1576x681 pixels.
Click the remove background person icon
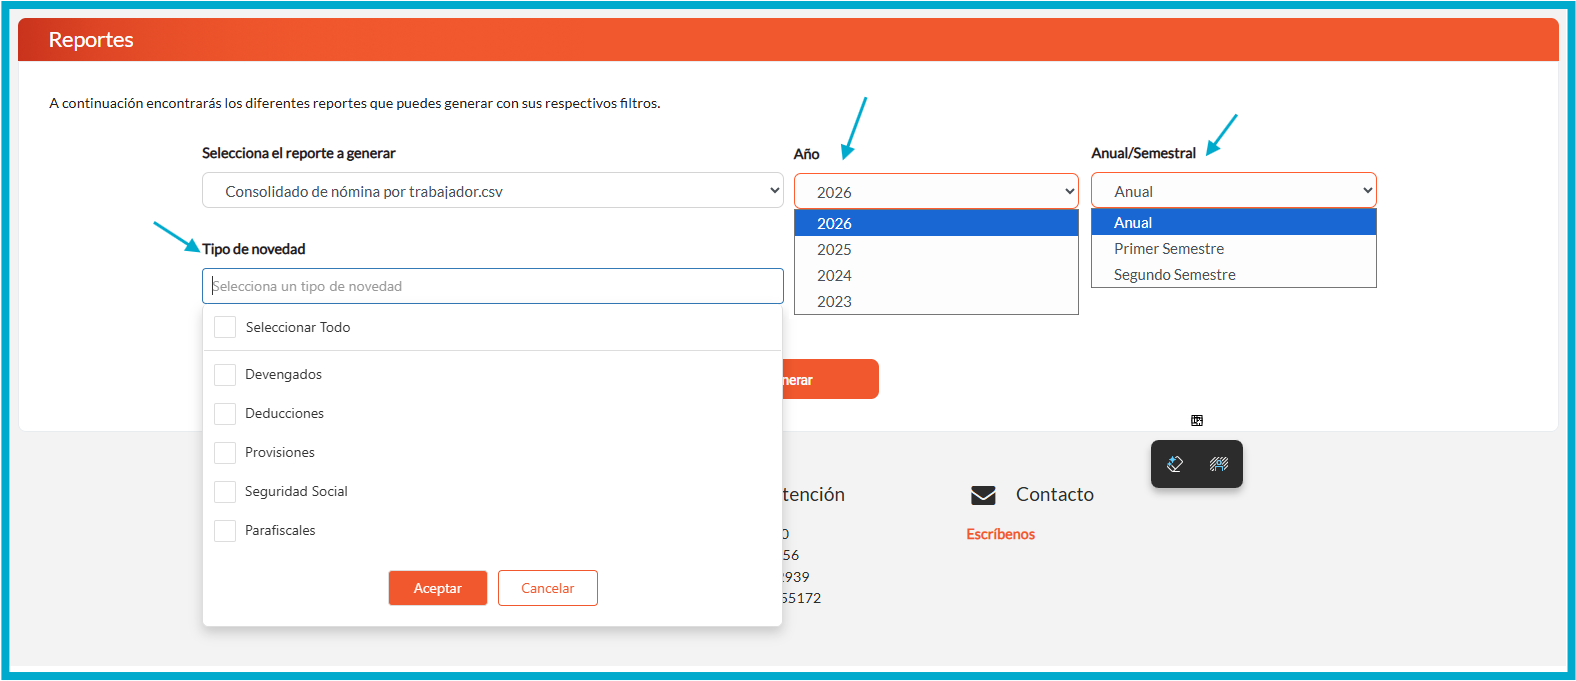click(1218, 464)
